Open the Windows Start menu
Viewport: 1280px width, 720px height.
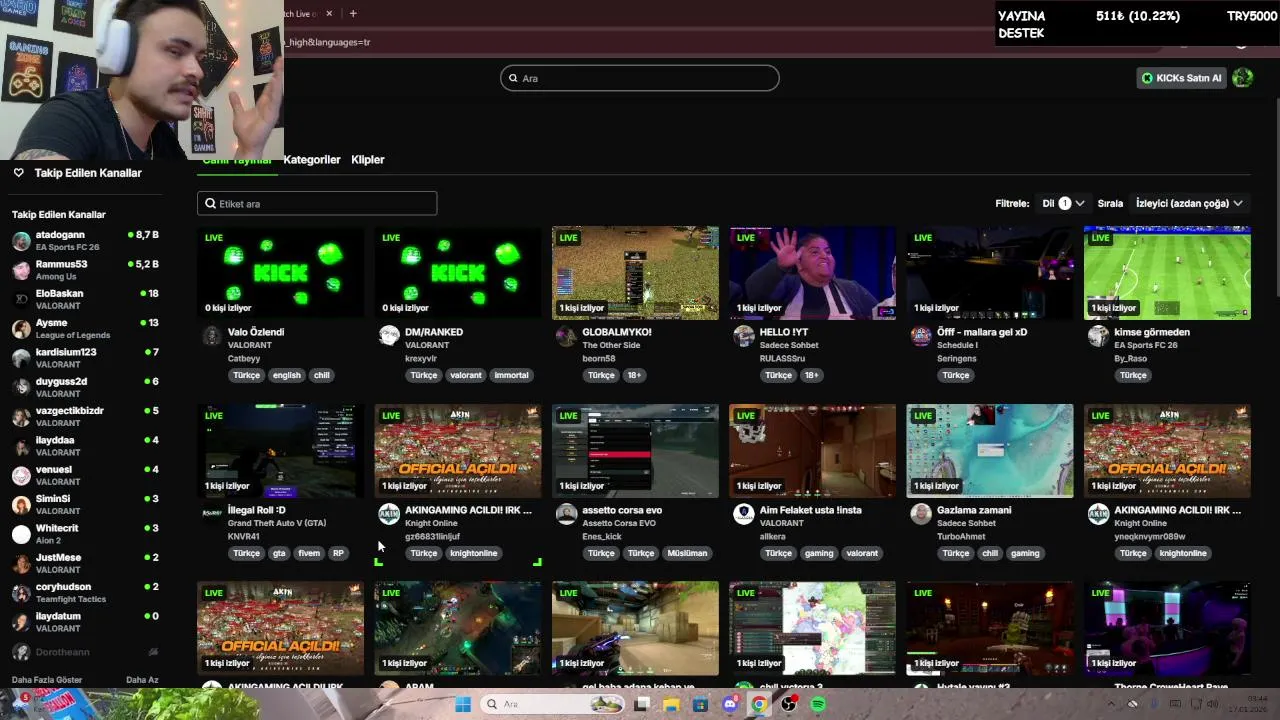463,704
